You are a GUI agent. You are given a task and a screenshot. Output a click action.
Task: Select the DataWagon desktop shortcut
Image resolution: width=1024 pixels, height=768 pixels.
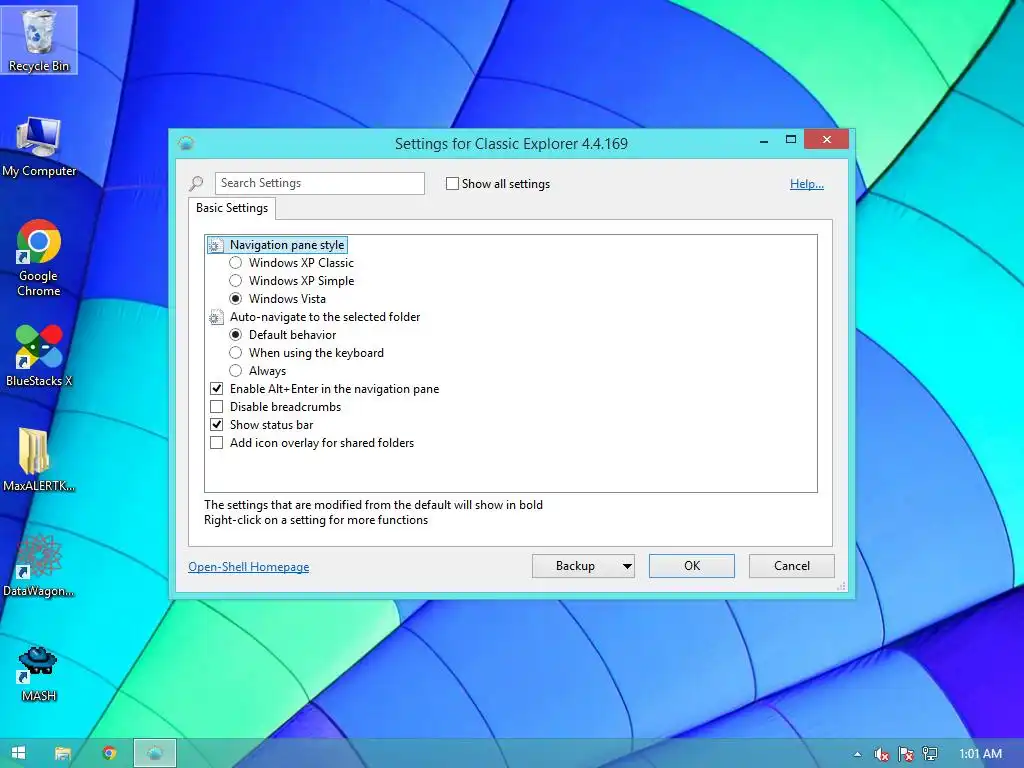pos(39,566)
